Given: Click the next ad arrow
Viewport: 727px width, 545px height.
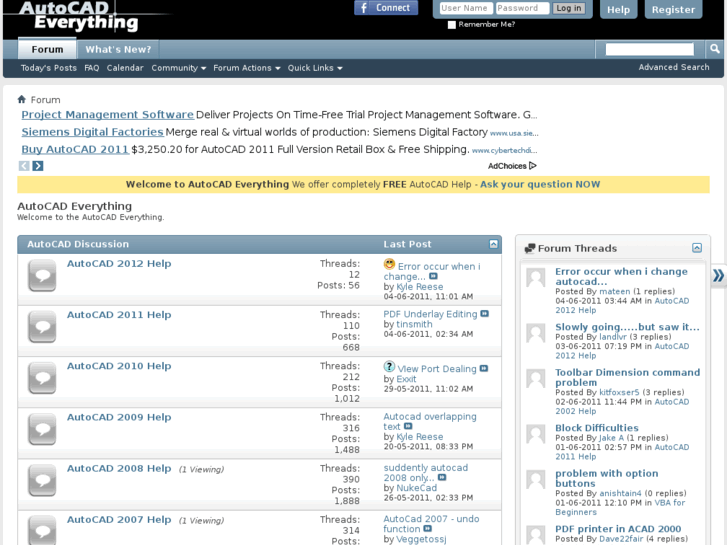Looking at the screenshot, I should [38, 166].
